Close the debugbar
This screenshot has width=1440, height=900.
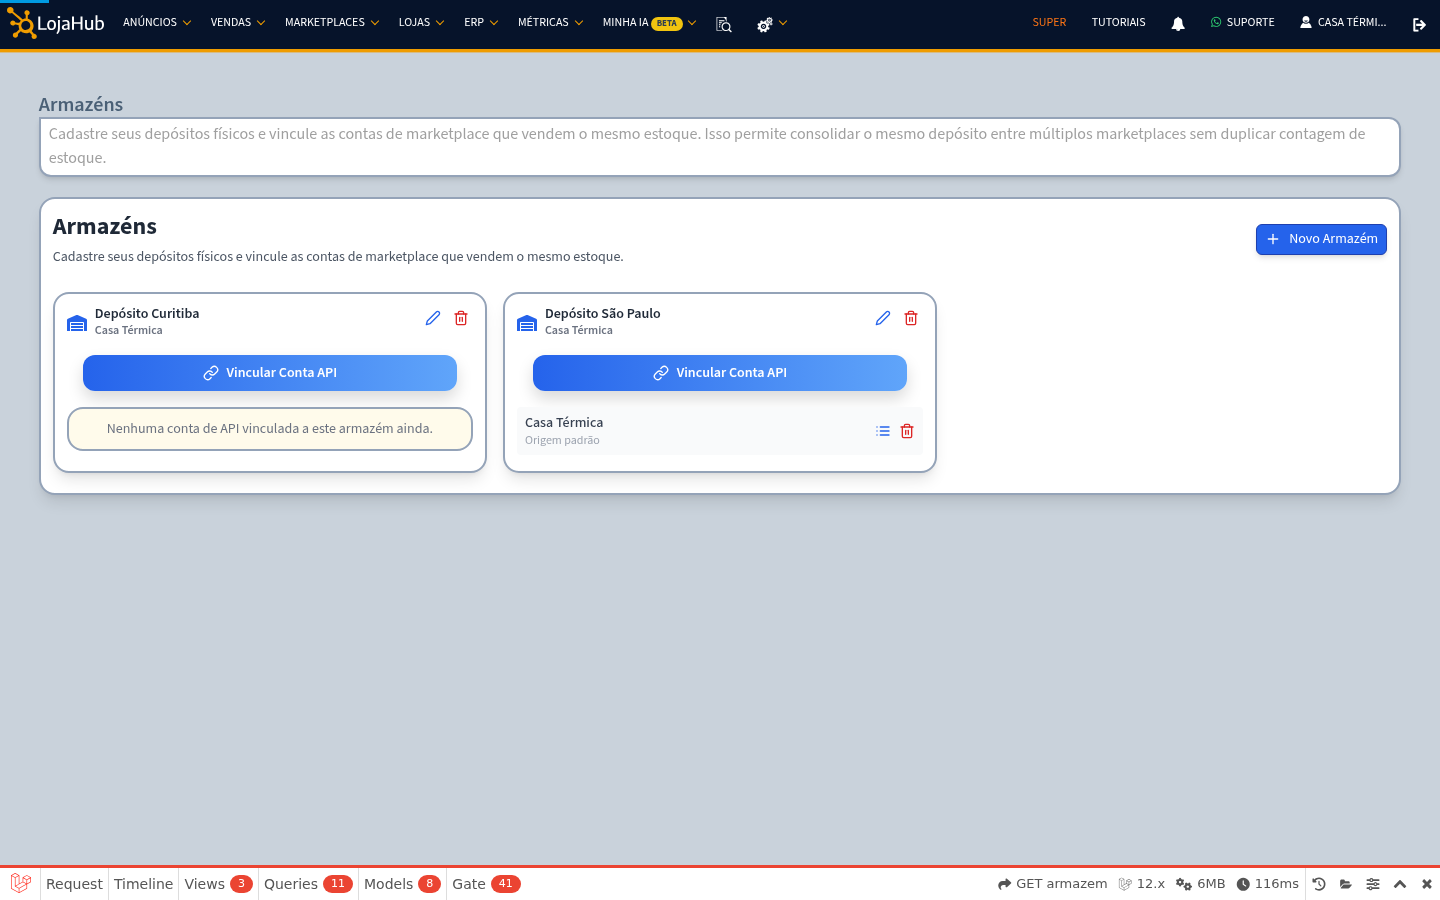click(x=1427, y=884)
